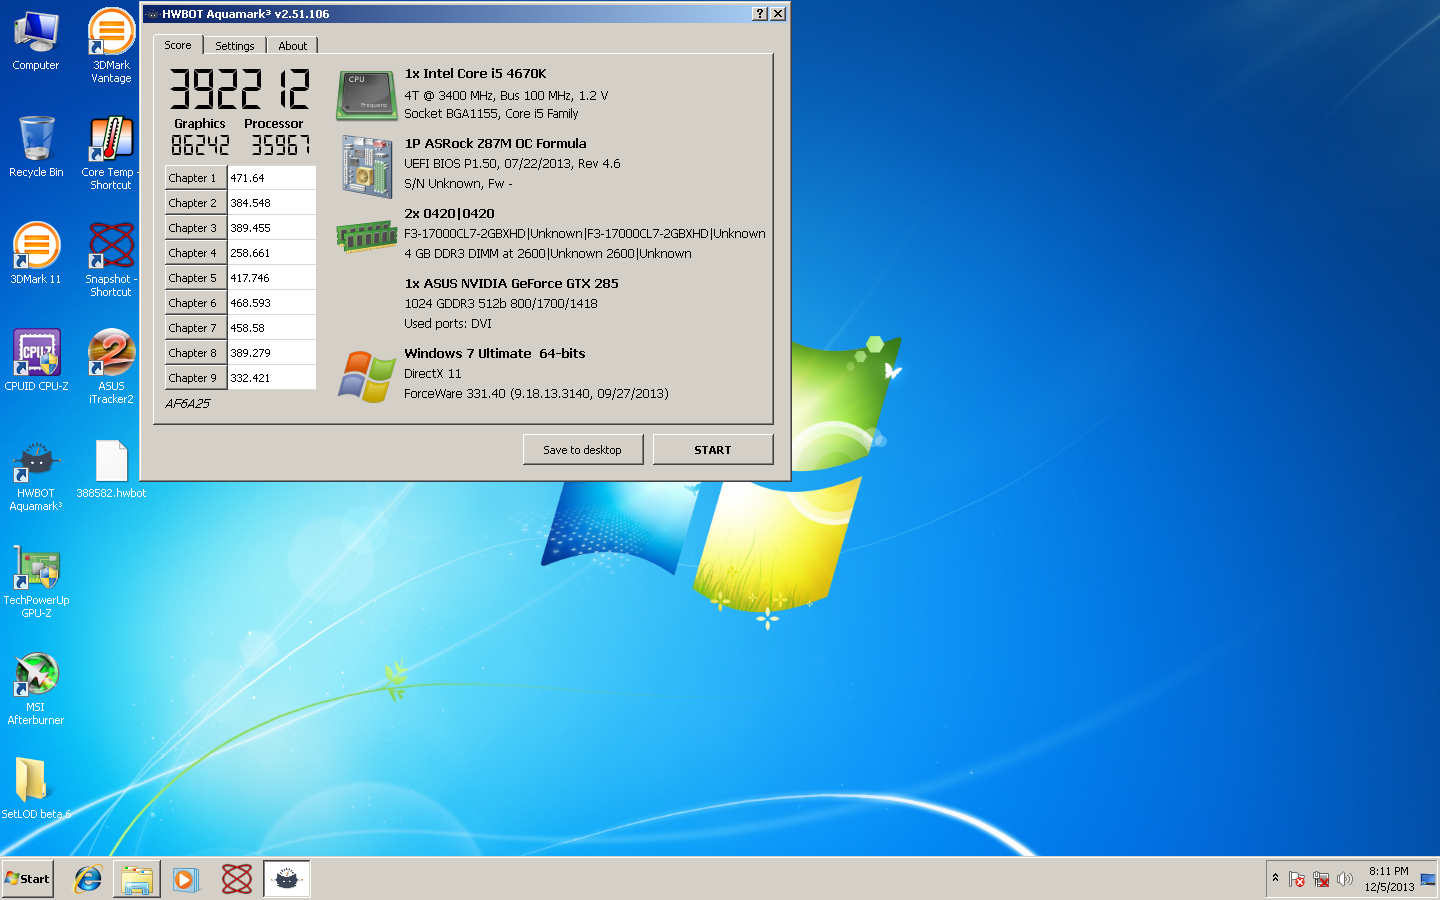
Task: Click the motherboard icon in Aquamark
Action: [x=366, y=166]
